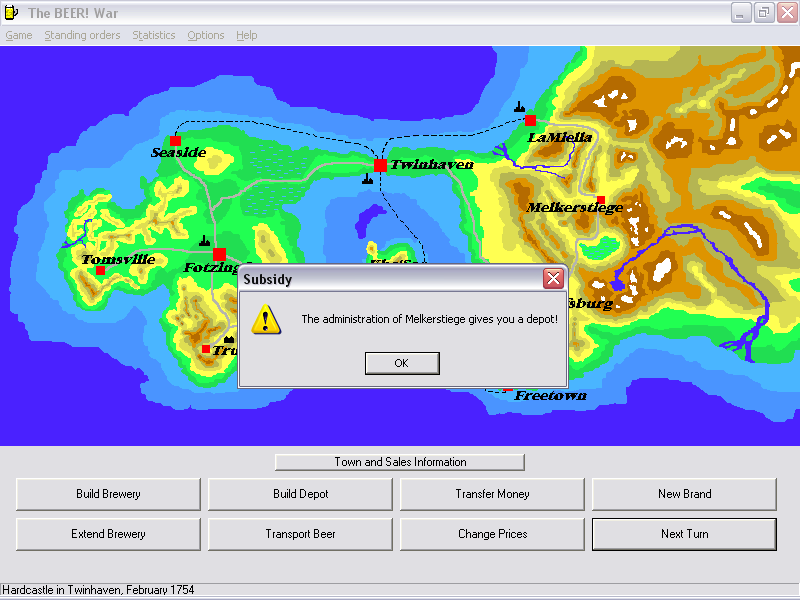800x600 pixels.
Task: Open the Standing orders menu
Action: pos(82,35)
